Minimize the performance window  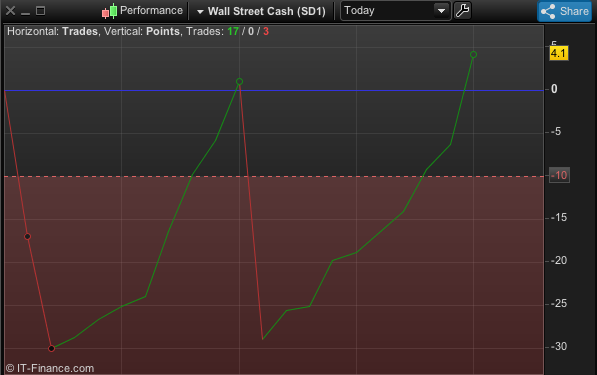click(x=26, y=14)
